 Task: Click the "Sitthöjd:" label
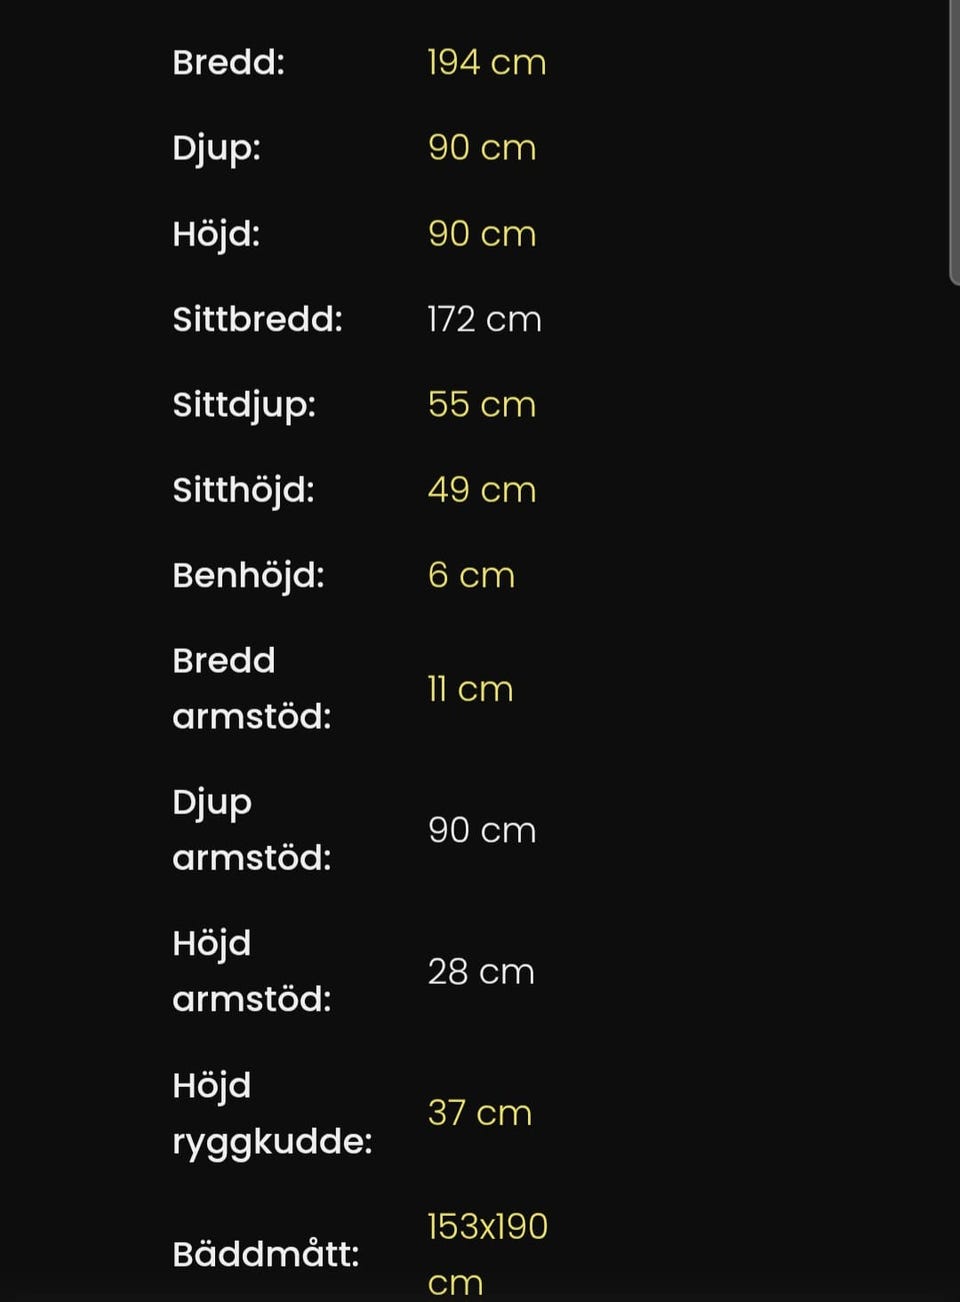(x=243, y=490)
